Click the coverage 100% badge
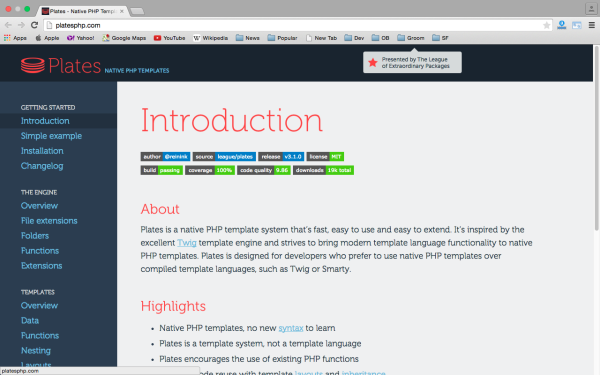600x375 pixels. [210, 170]
